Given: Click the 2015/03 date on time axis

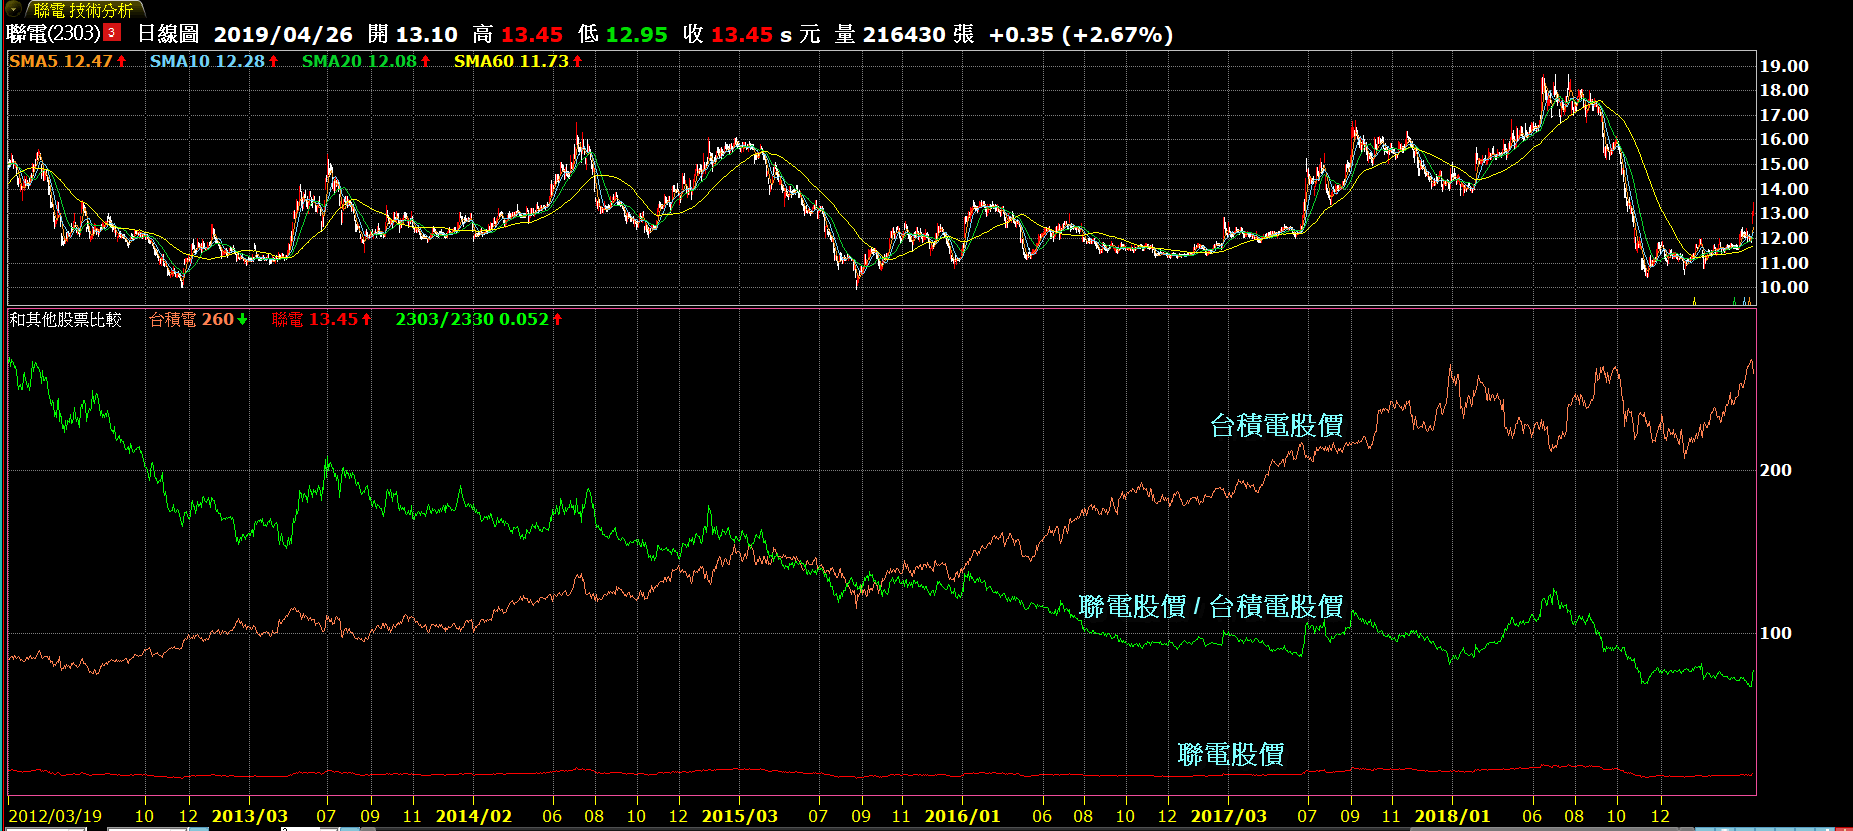Looking at the screenshot, I should click(x=739, y=816).
